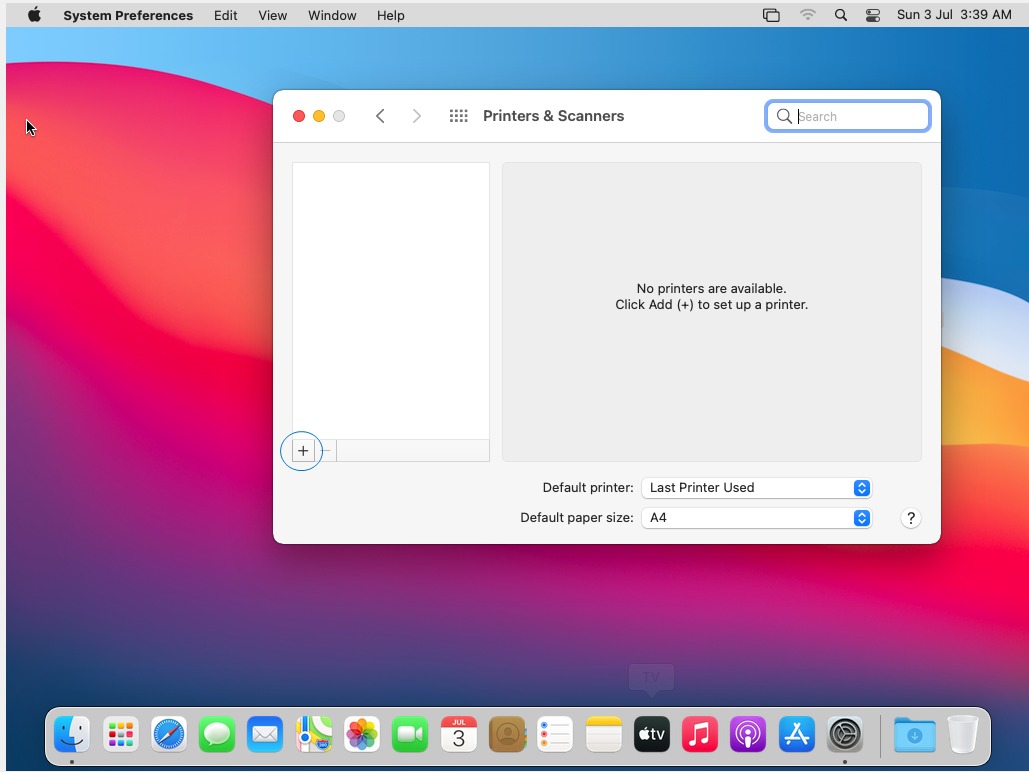Image resolution: width=1029 pixels, height=772 pixels.
Task: Expand the Default paper size dropdown
Action: tap(756, 518)
